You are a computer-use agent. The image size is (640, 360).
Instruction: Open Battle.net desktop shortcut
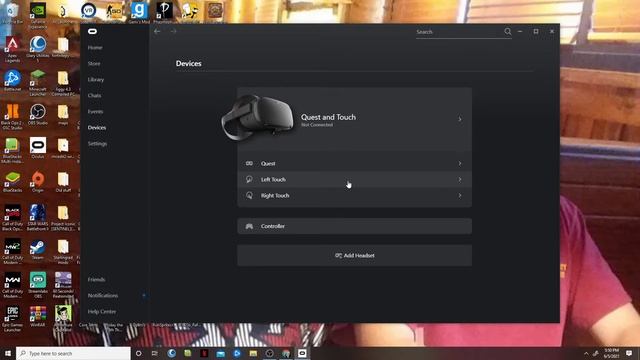[12, 80]
